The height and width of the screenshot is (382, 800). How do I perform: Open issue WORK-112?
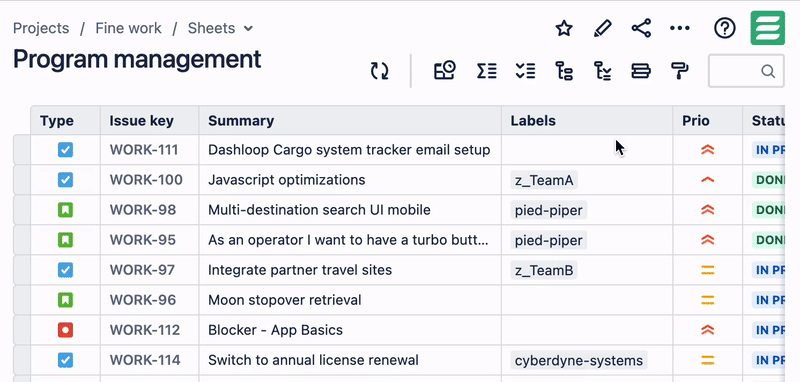pyautogui.click(x=145, y=330)
